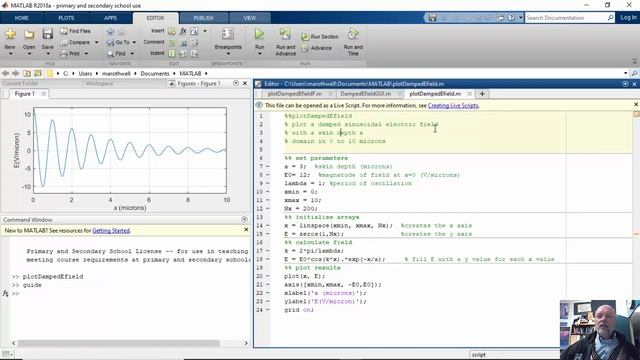Open the Editor panel actions menu
This screenshot has height=360, width=640.
pos(625,84)
